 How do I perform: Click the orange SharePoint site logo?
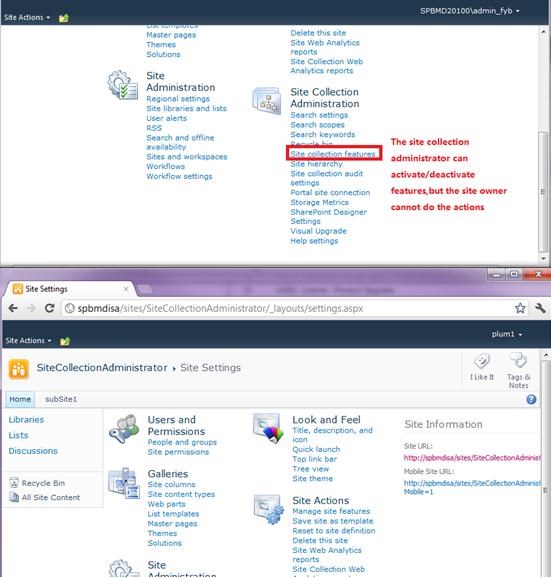pyautogui.click(x=18, y=369)
